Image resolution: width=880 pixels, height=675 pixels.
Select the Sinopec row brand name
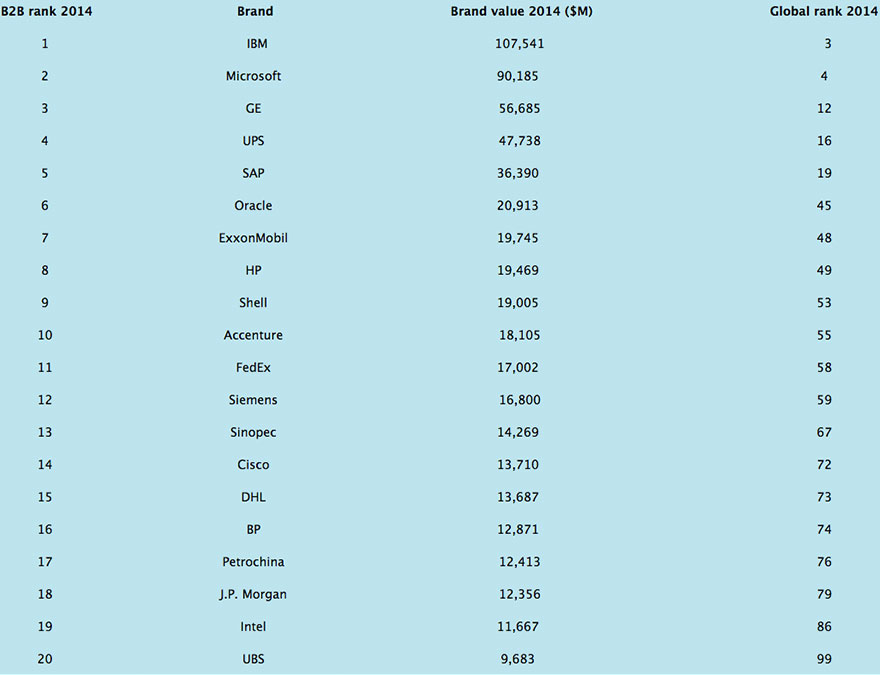(x=253, y=433)
